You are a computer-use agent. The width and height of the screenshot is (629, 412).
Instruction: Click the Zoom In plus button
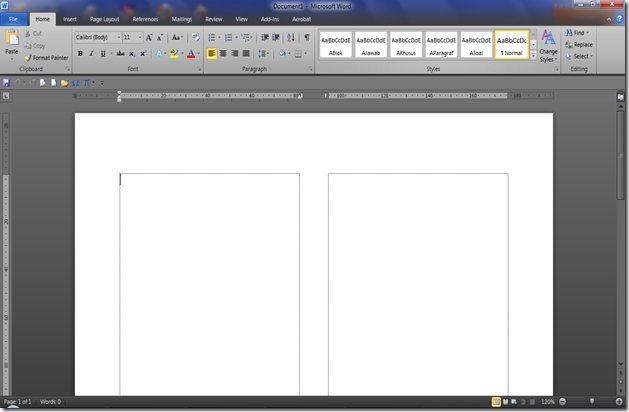tap(619, 401)
